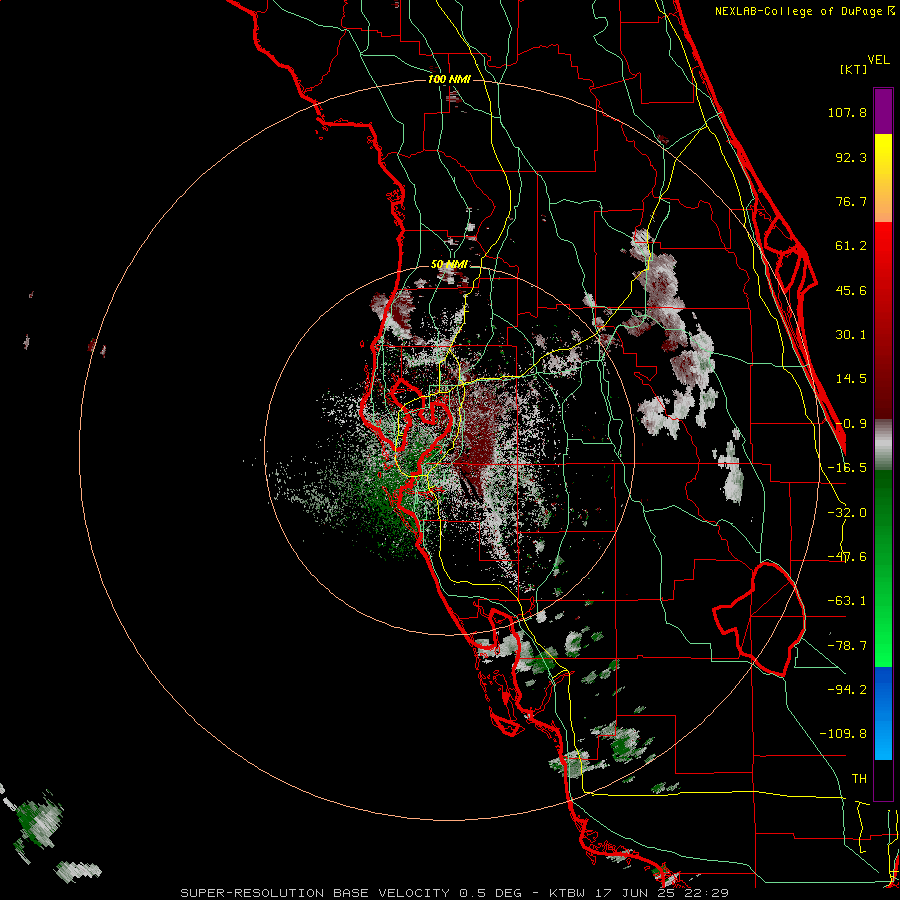Click the purple segment of velocity color bar
Viewport: 900px width, 900px height.
pos(883,111)
